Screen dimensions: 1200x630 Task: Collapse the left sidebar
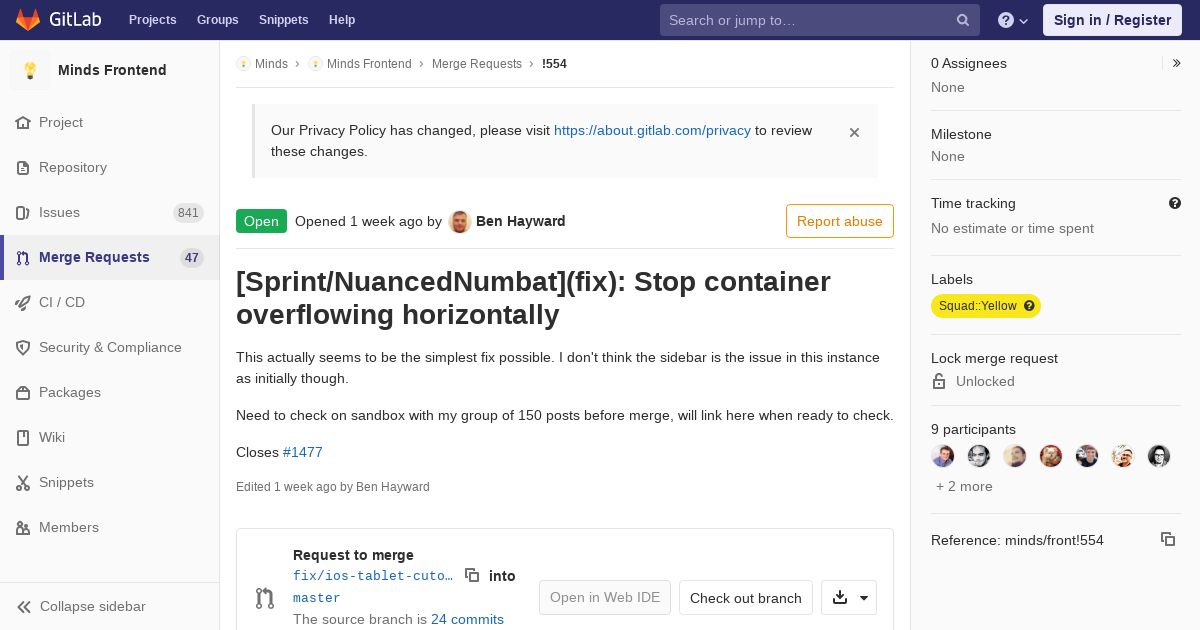pos(82,606)
